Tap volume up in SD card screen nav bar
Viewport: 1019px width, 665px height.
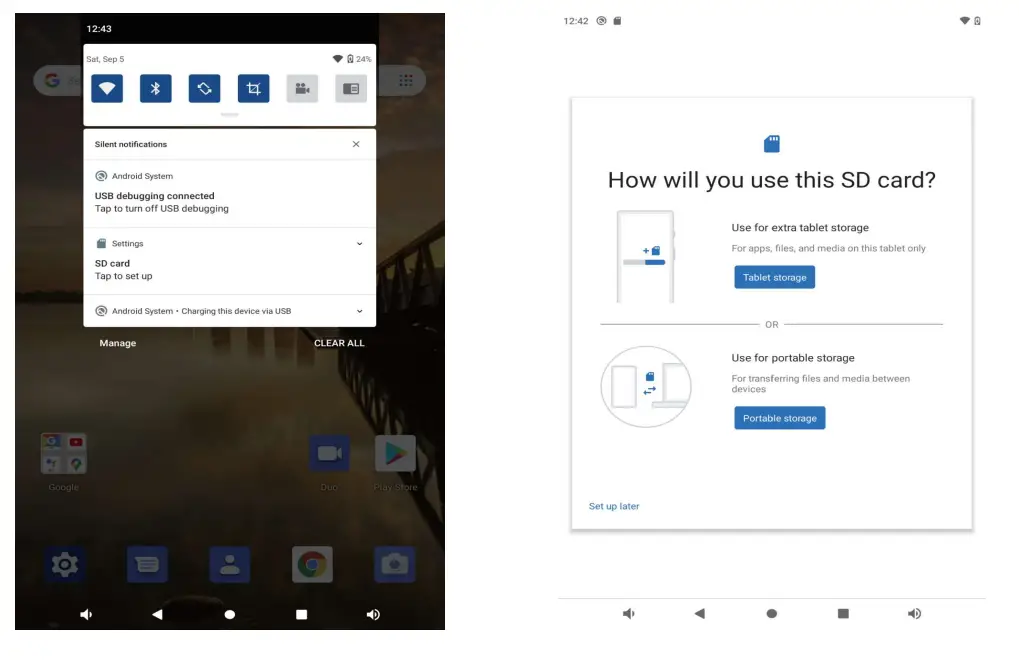914,614
